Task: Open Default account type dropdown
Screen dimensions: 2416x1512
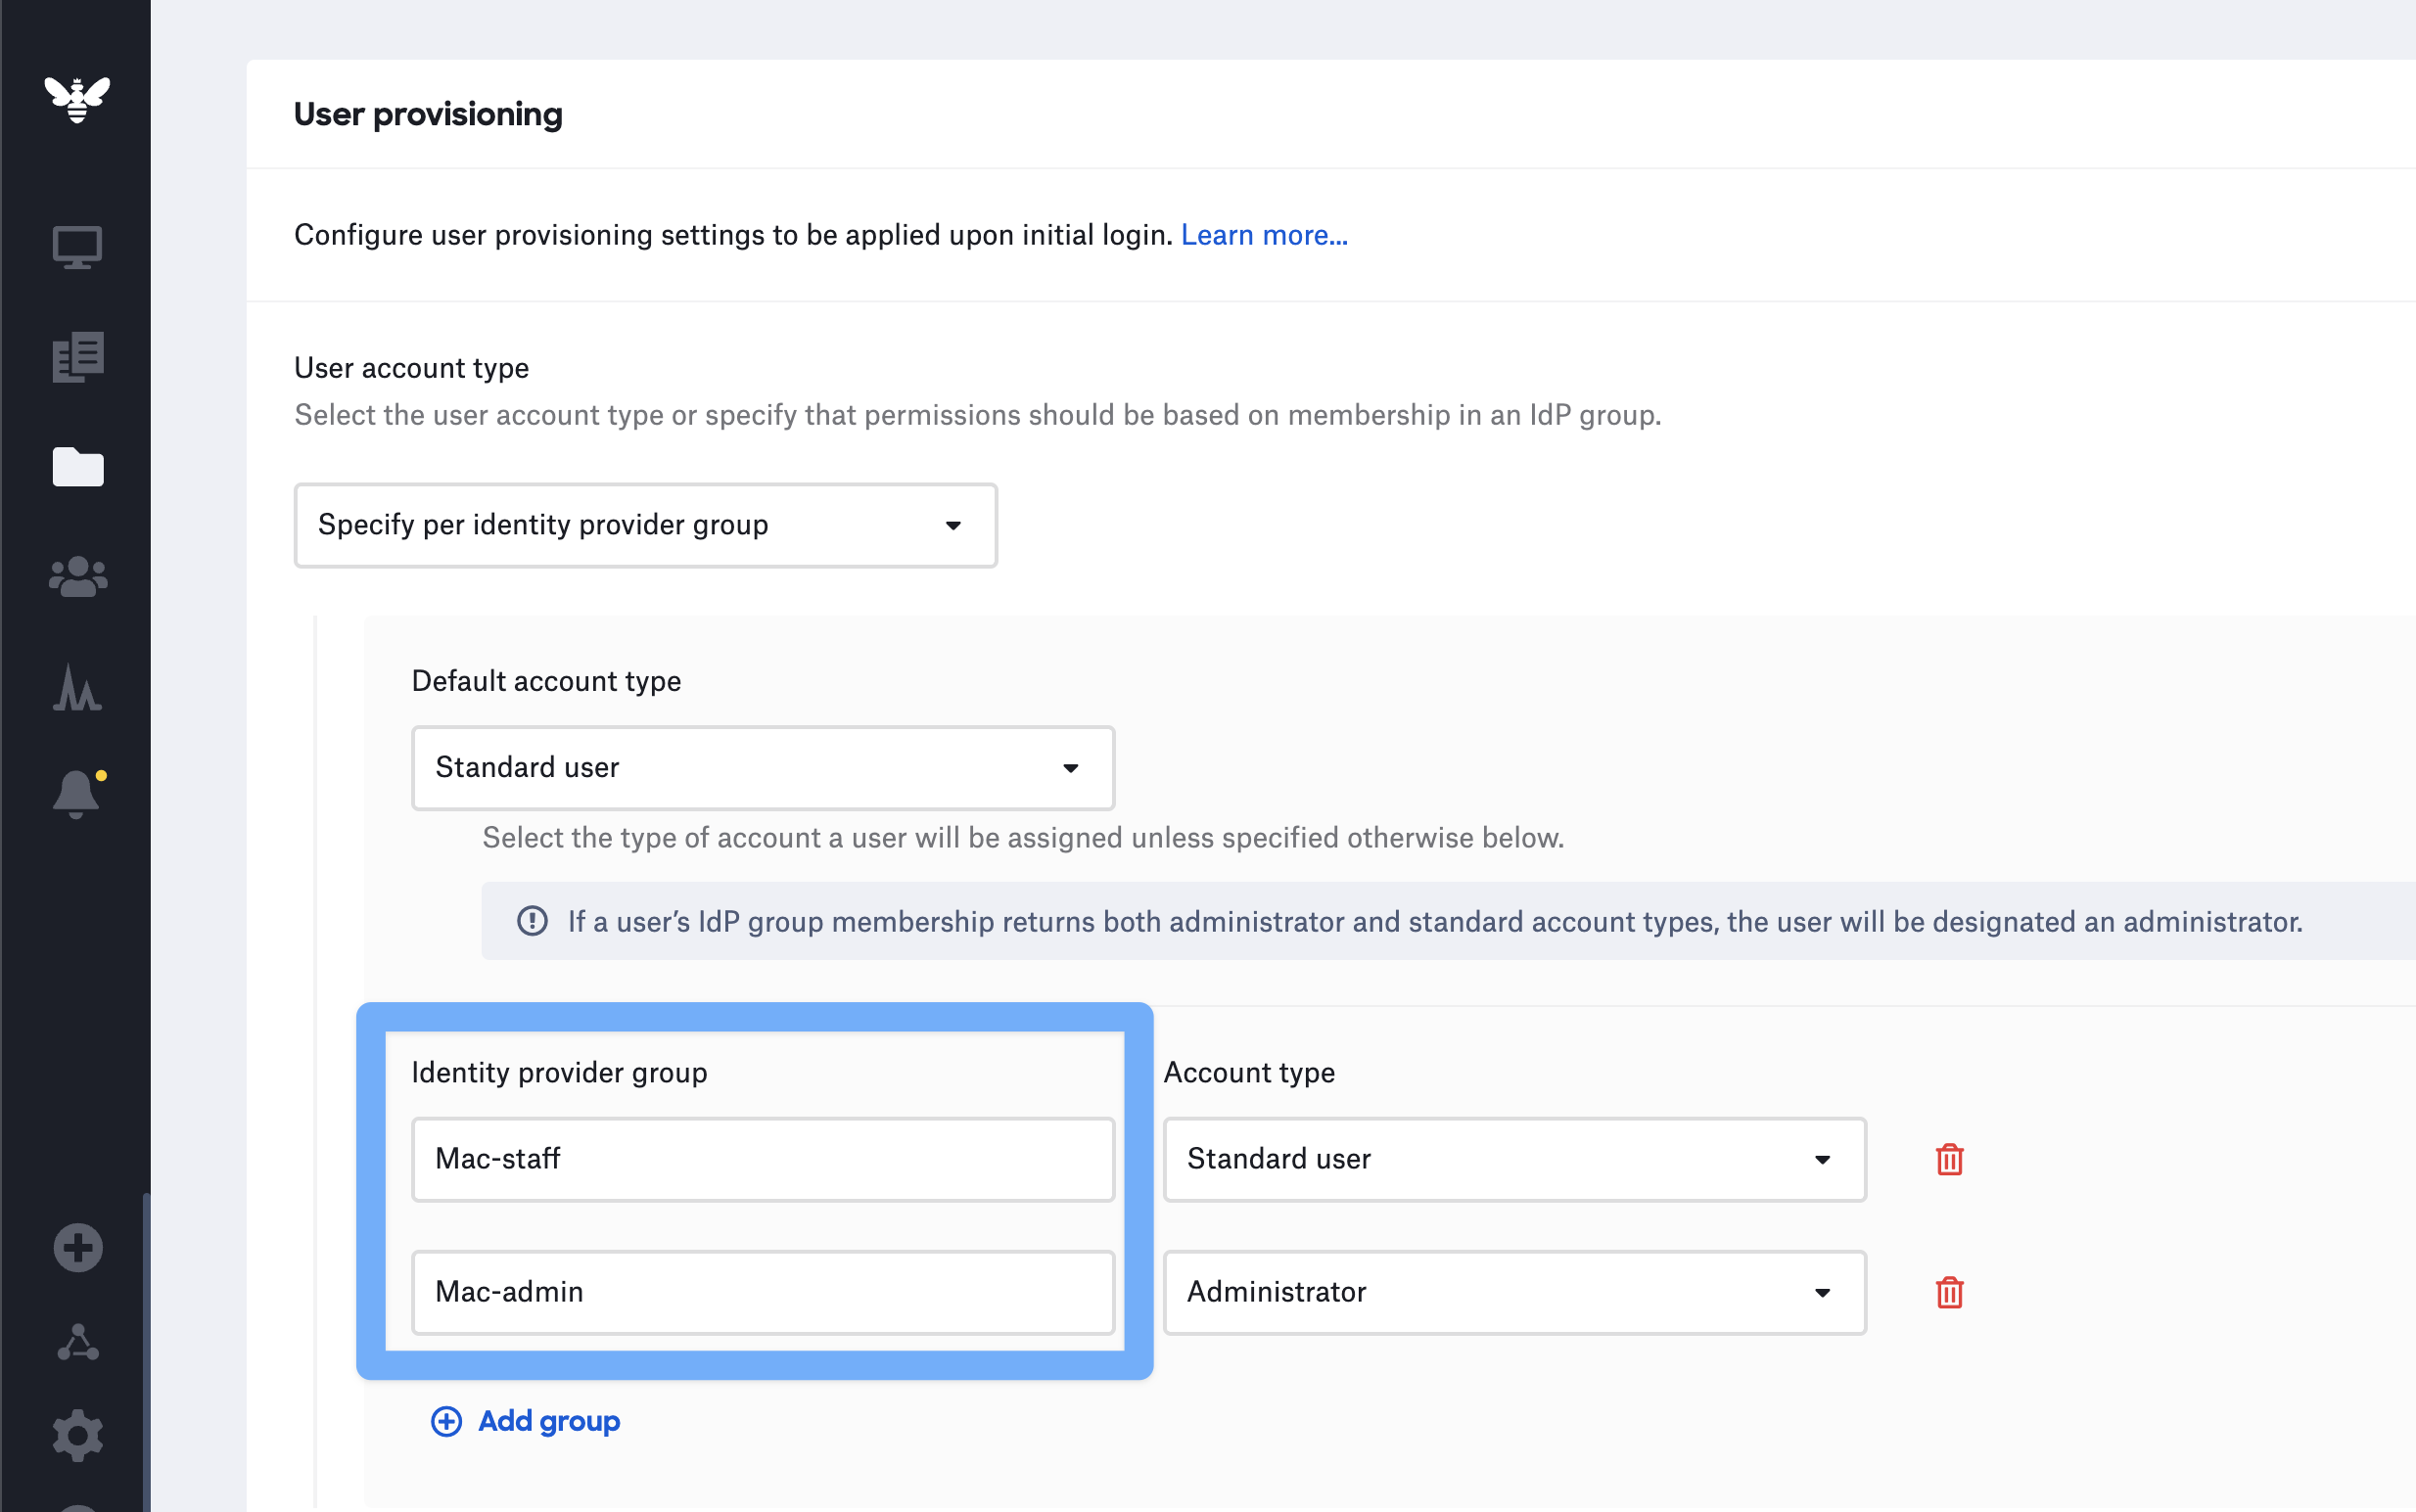Action: (x=762, y=768)
